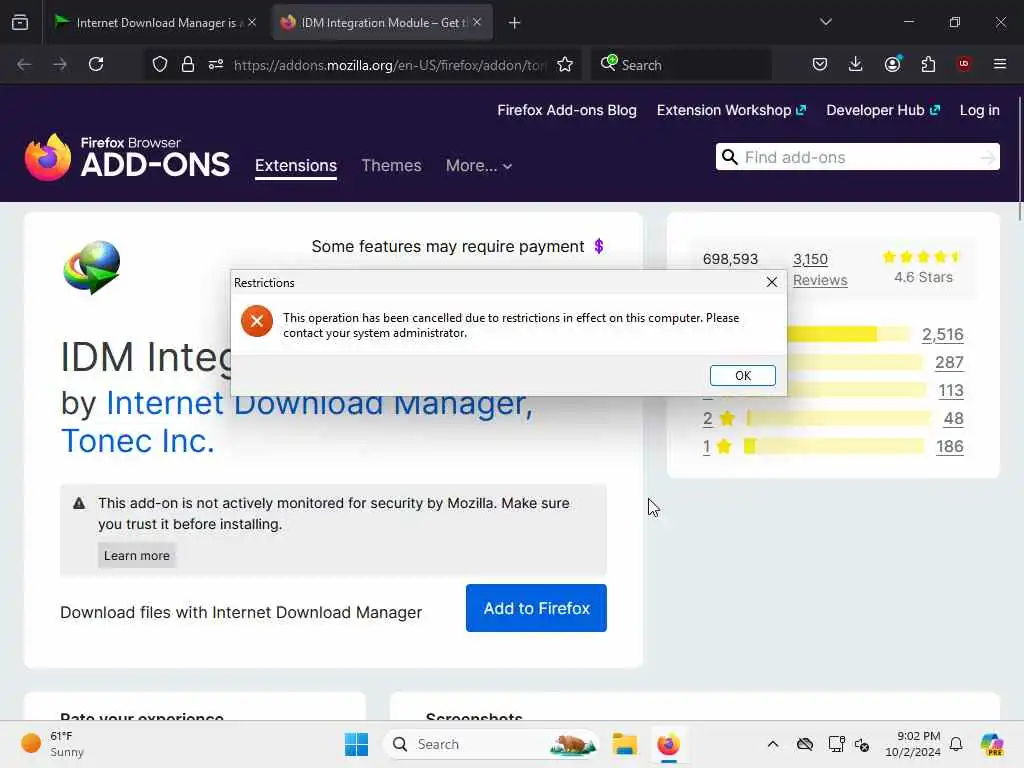Viewport: 1024px width, 768px height.
Task: Click the IDM globe extension icon
Action: coord(92,267)
